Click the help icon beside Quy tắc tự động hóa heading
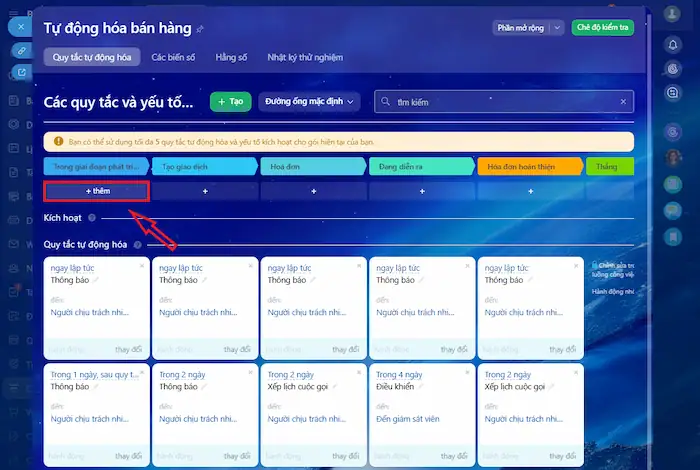700x470 pixels. coord(138,245)
